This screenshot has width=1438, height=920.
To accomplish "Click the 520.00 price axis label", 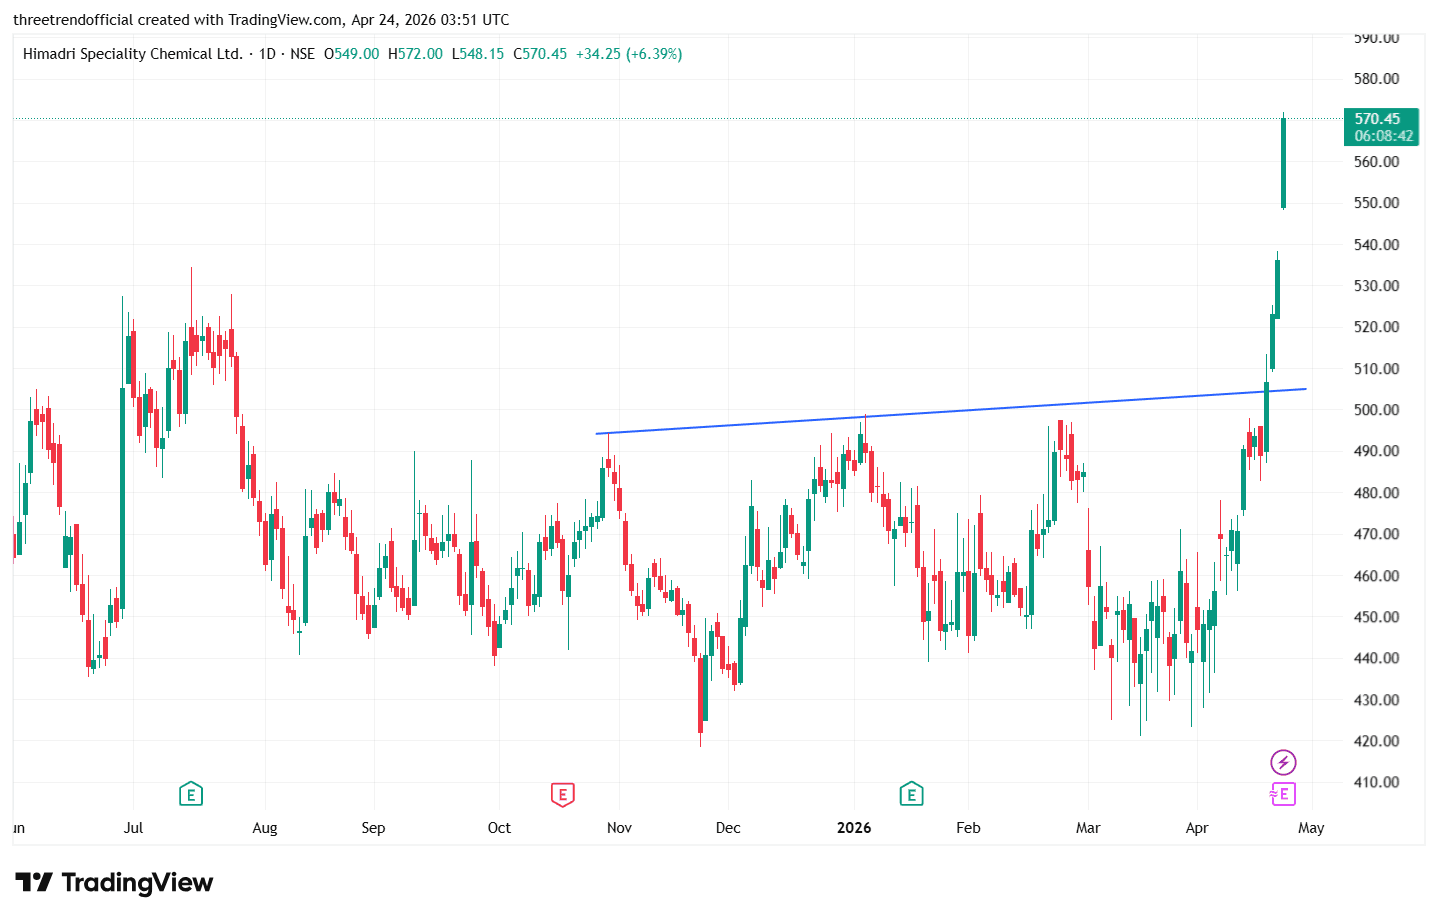I will pyautogui.click(x=1376, y=327).
